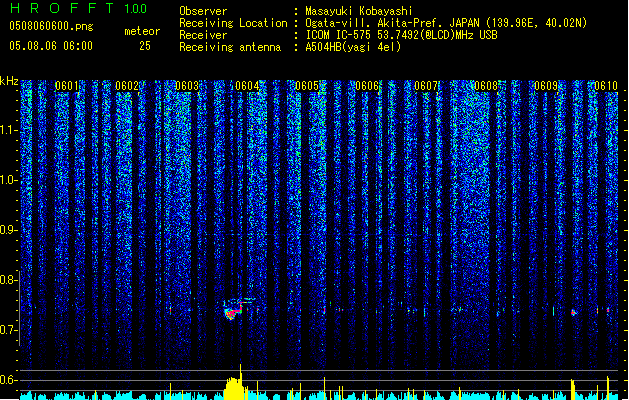
Task: Select the ICOM IC-575 receiver text
Action: pos(401,35)
